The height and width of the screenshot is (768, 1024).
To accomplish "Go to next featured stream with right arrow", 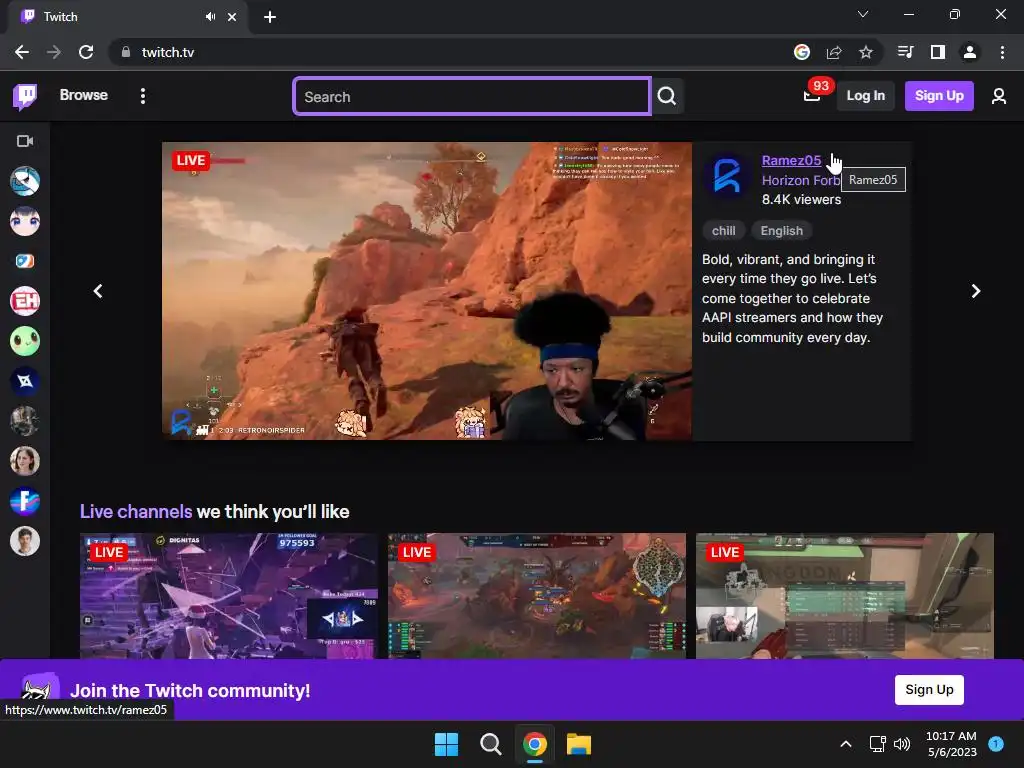I will click(976, 291).
